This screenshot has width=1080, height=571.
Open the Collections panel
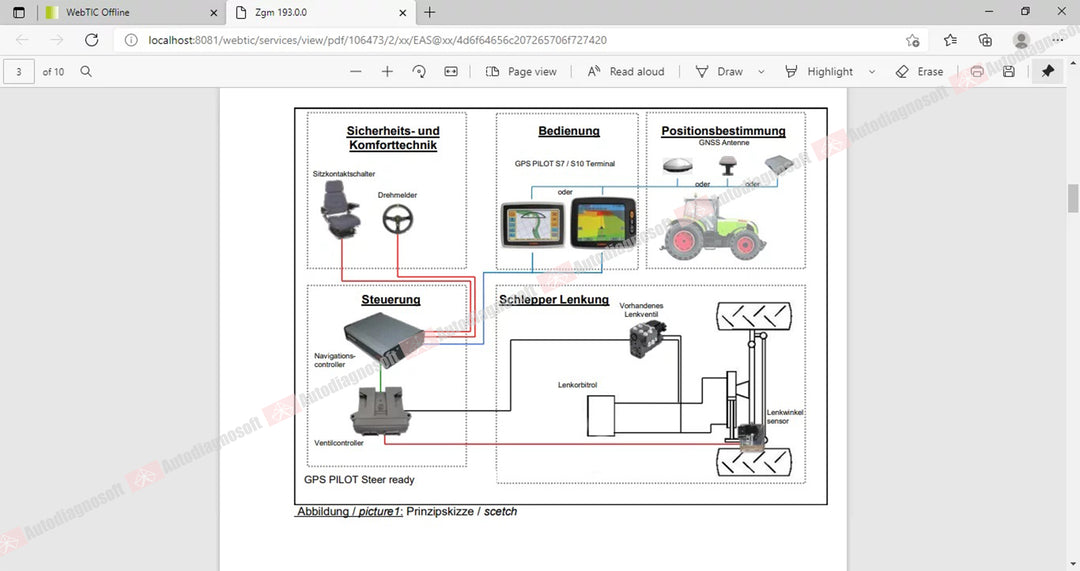[x=986, y=40]
